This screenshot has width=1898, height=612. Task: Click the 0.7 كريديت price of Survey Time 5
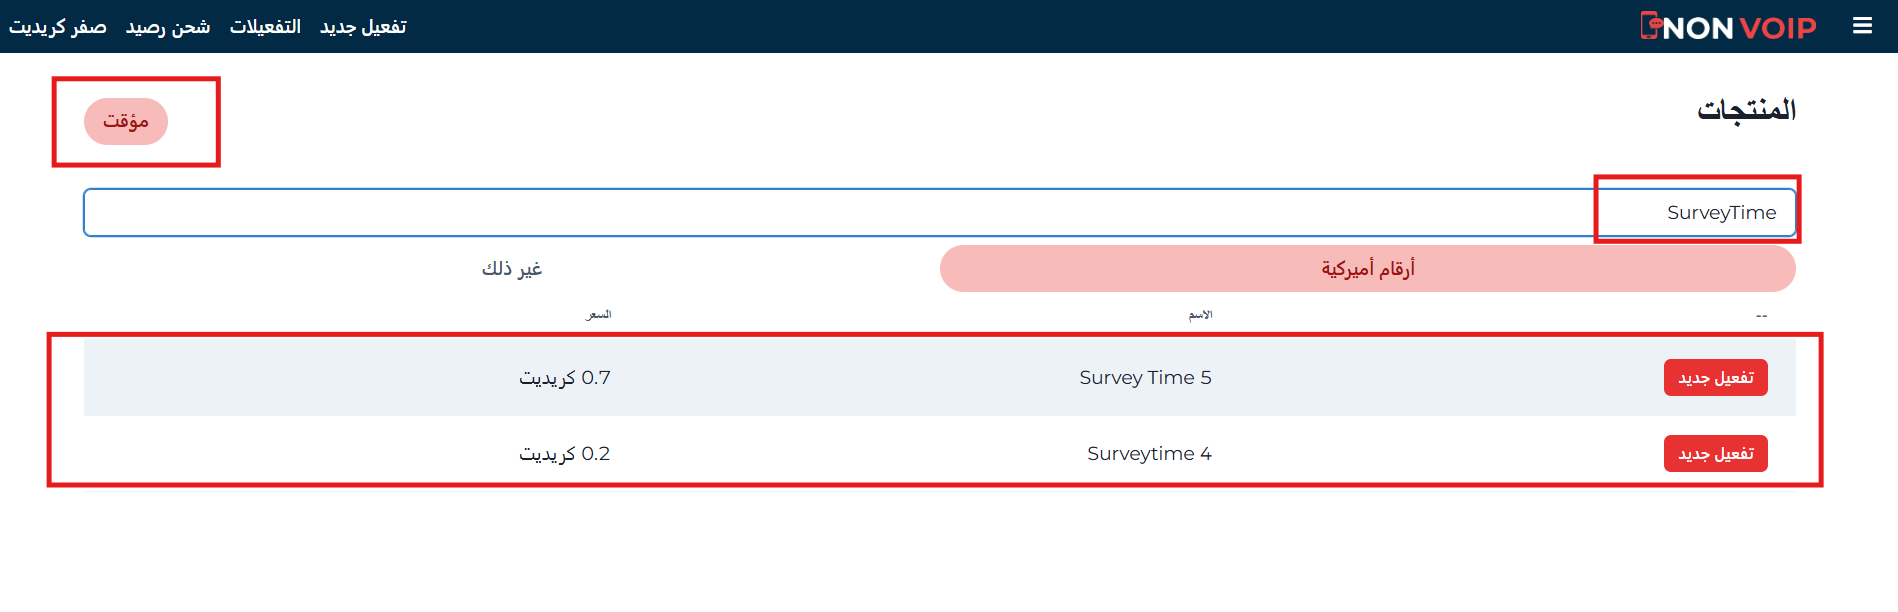pos(567,377)
